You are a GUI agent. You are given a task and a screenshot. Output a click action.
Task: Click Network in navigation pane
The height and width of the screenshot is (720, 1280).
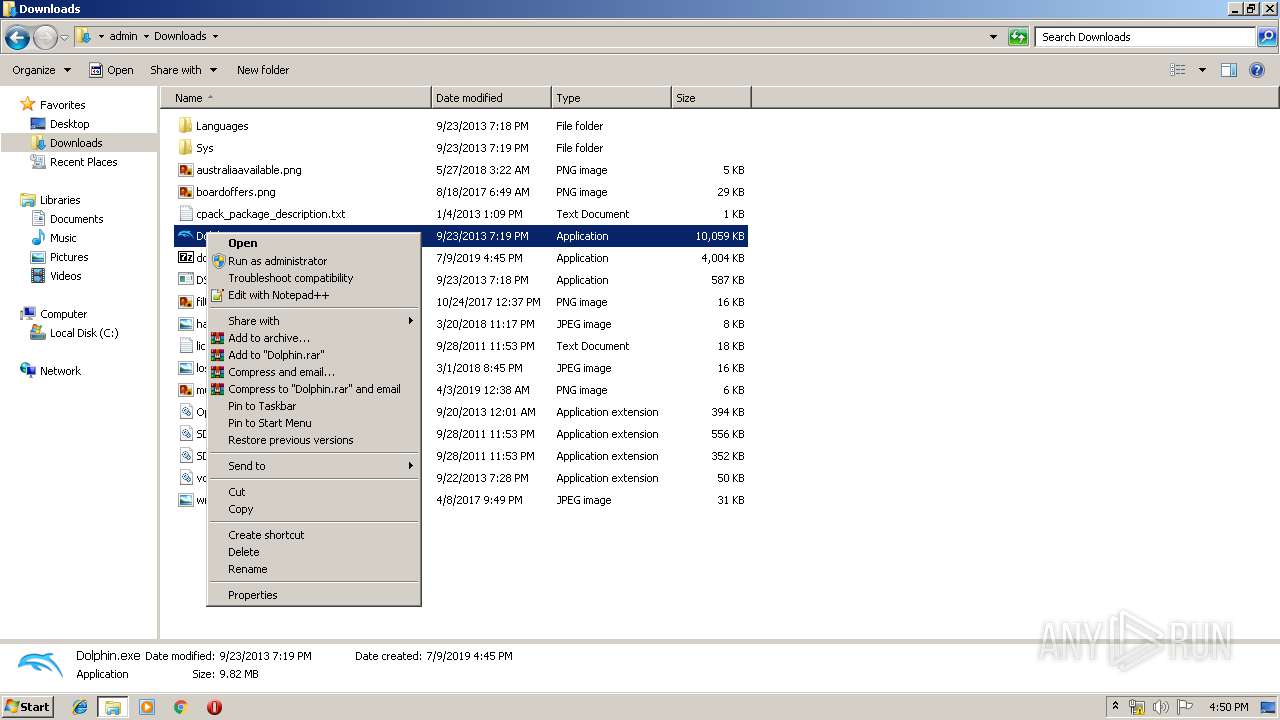click(x=60, y=371)
